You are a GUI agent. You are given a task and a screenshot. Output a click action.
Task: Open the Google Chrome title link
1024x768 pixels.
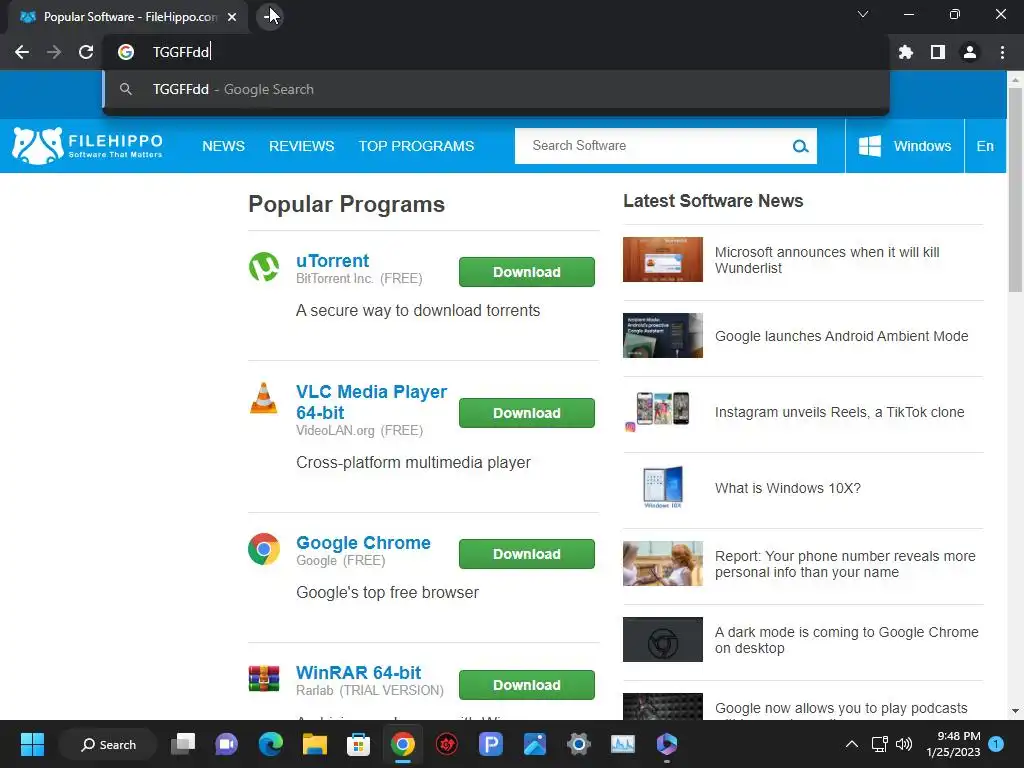pyautogui.click(x=363, y=543)
